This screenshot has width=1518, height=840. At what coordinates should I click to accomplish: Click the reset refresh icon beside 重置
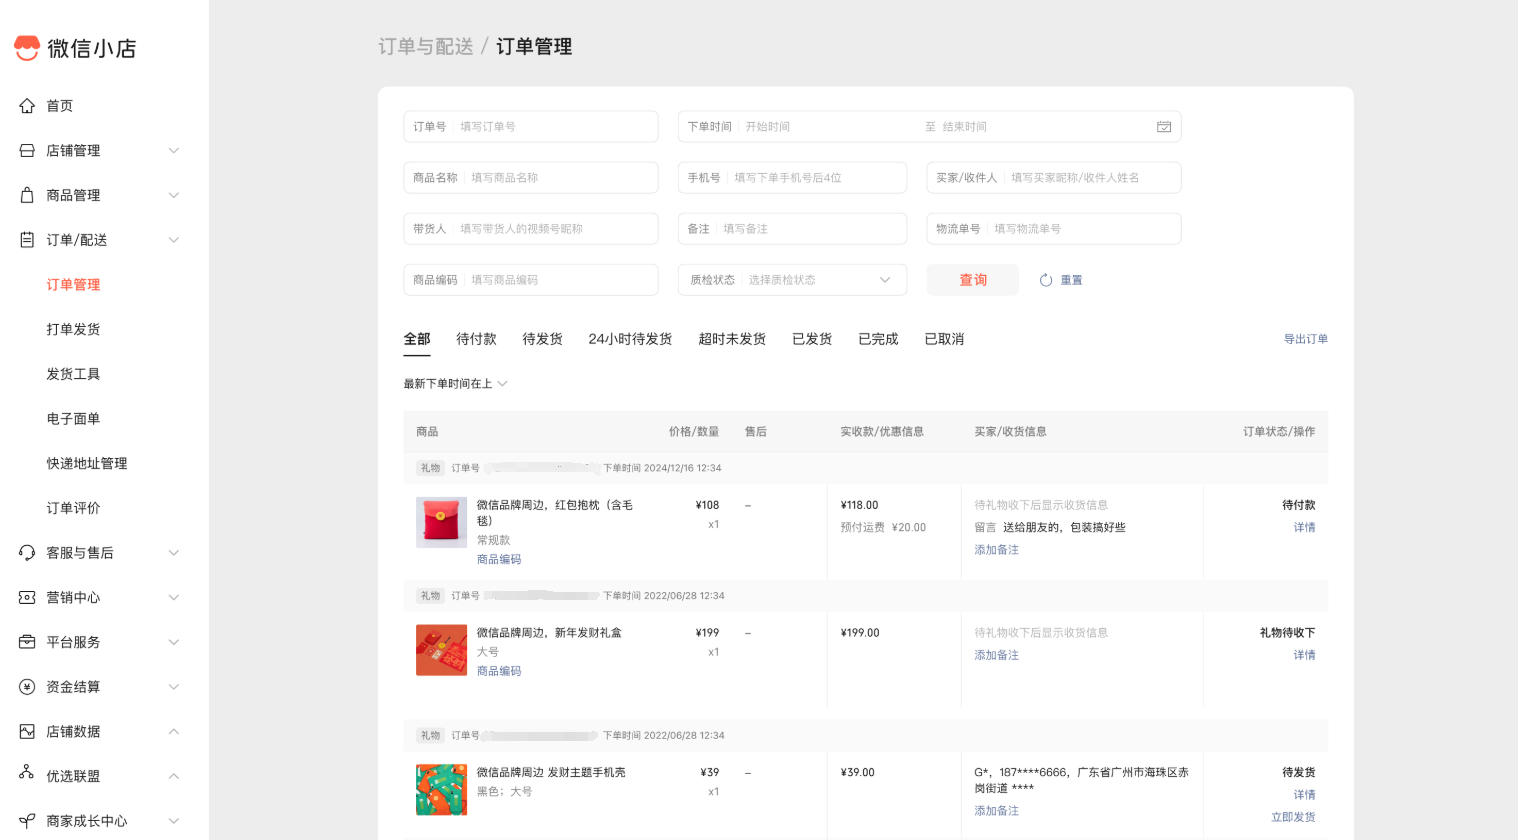[1046, 280]
